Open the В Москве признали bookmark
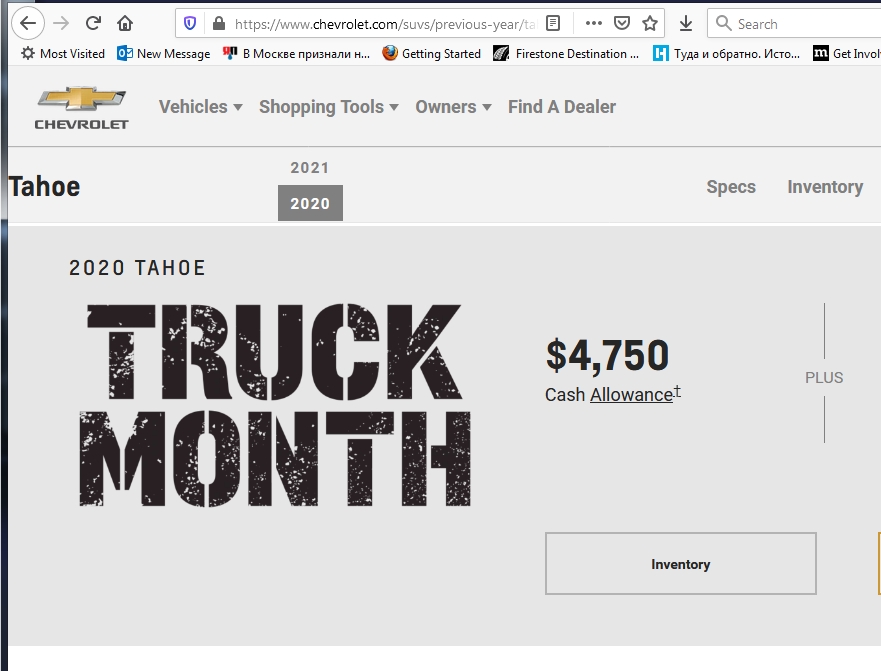This screenshot has height=671, width=881. (296, 53)
